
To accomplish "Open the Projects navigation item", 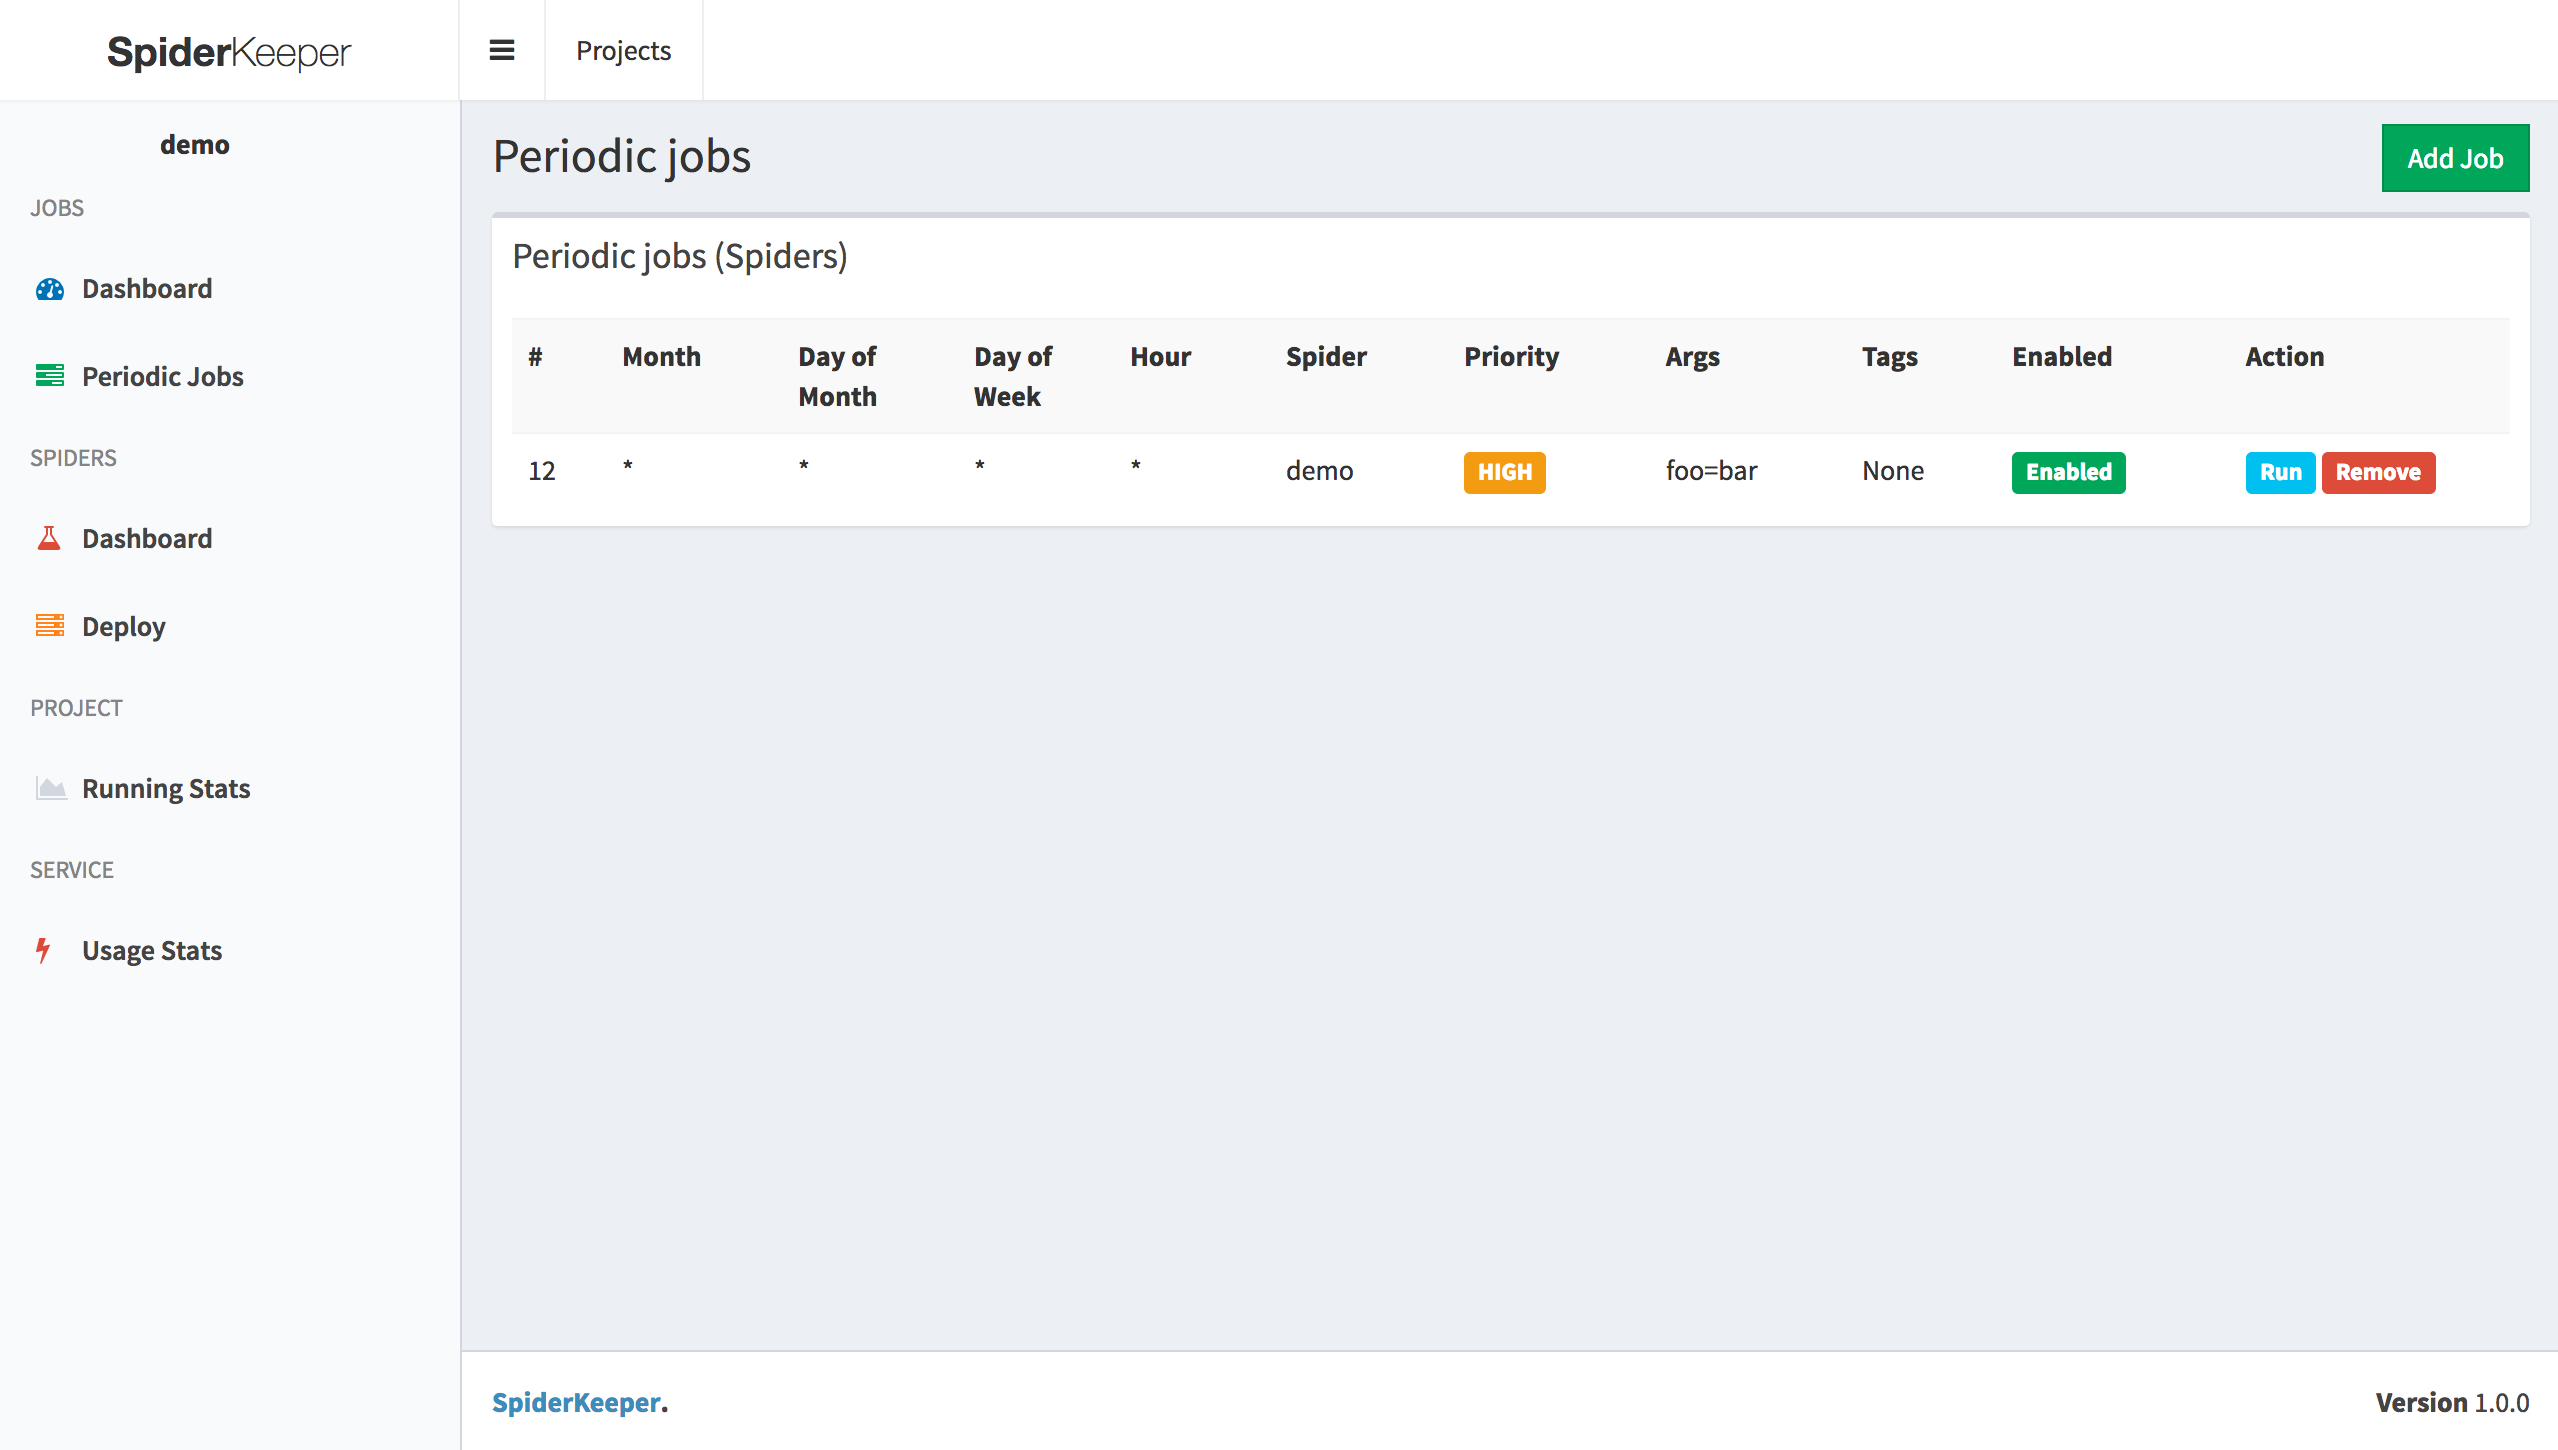I will pyautogui.click(x=623, y=50).
